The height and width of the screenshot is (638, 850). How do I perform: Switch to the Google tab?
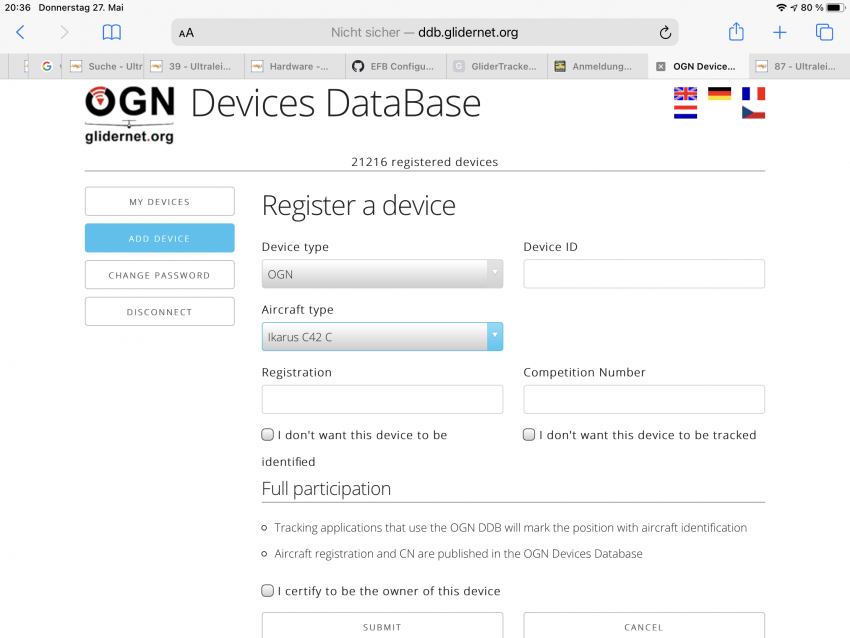tap(47, 66)
